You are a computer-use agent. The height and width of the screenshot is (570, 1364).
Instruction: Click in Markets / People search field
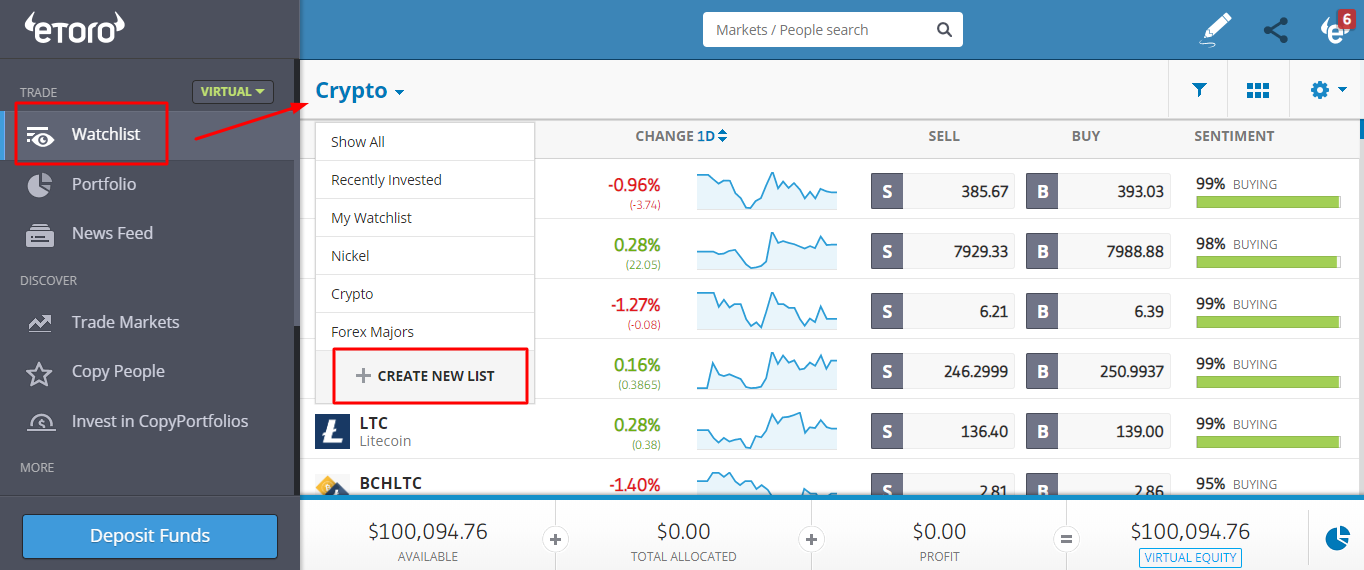coord(820,30)
